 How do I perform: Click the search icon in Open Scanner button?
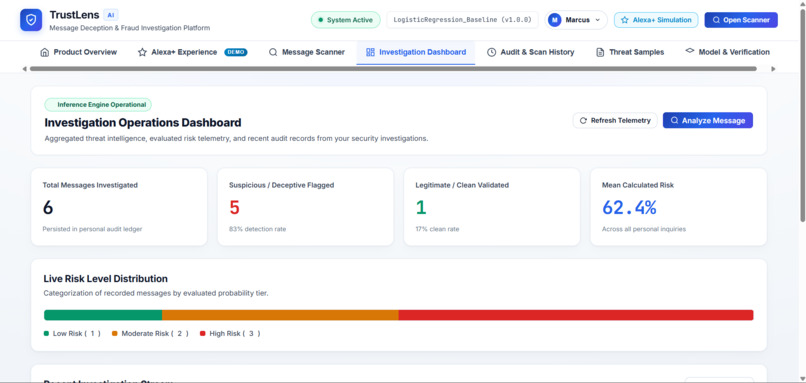tap(716, 20)
